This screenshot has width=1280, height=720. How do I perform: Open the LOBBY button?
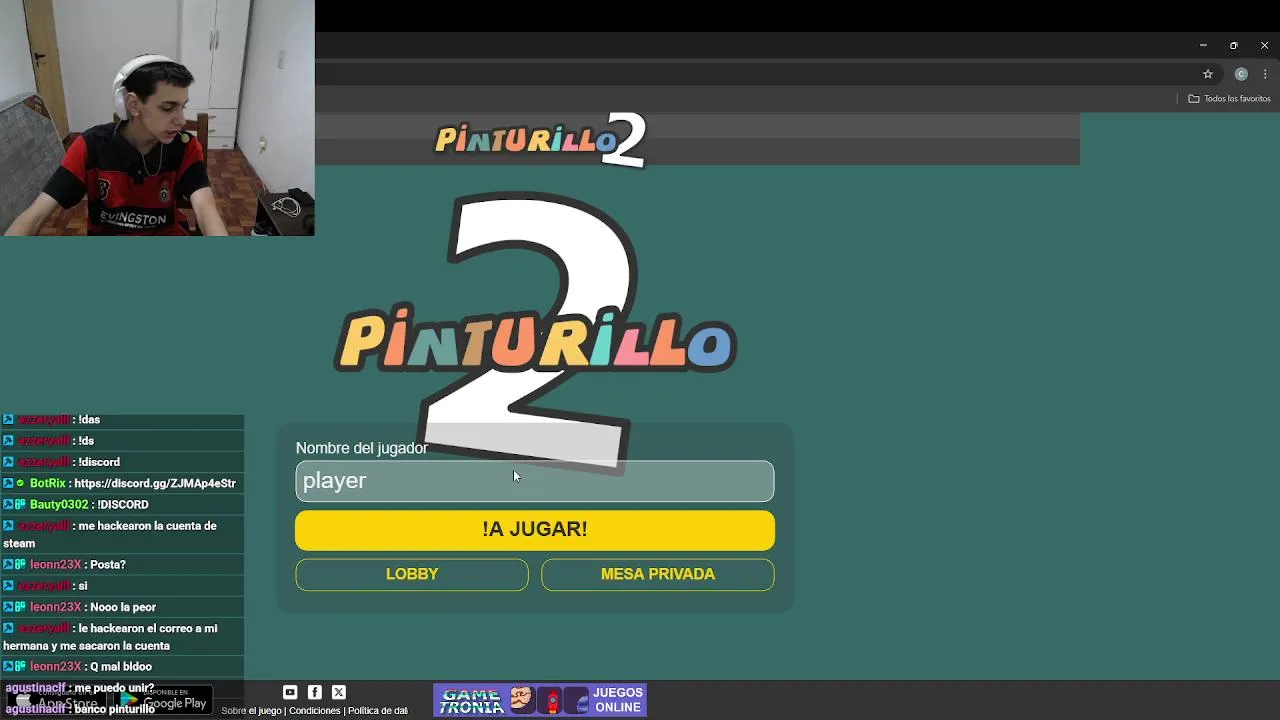[x=412, y=574]
